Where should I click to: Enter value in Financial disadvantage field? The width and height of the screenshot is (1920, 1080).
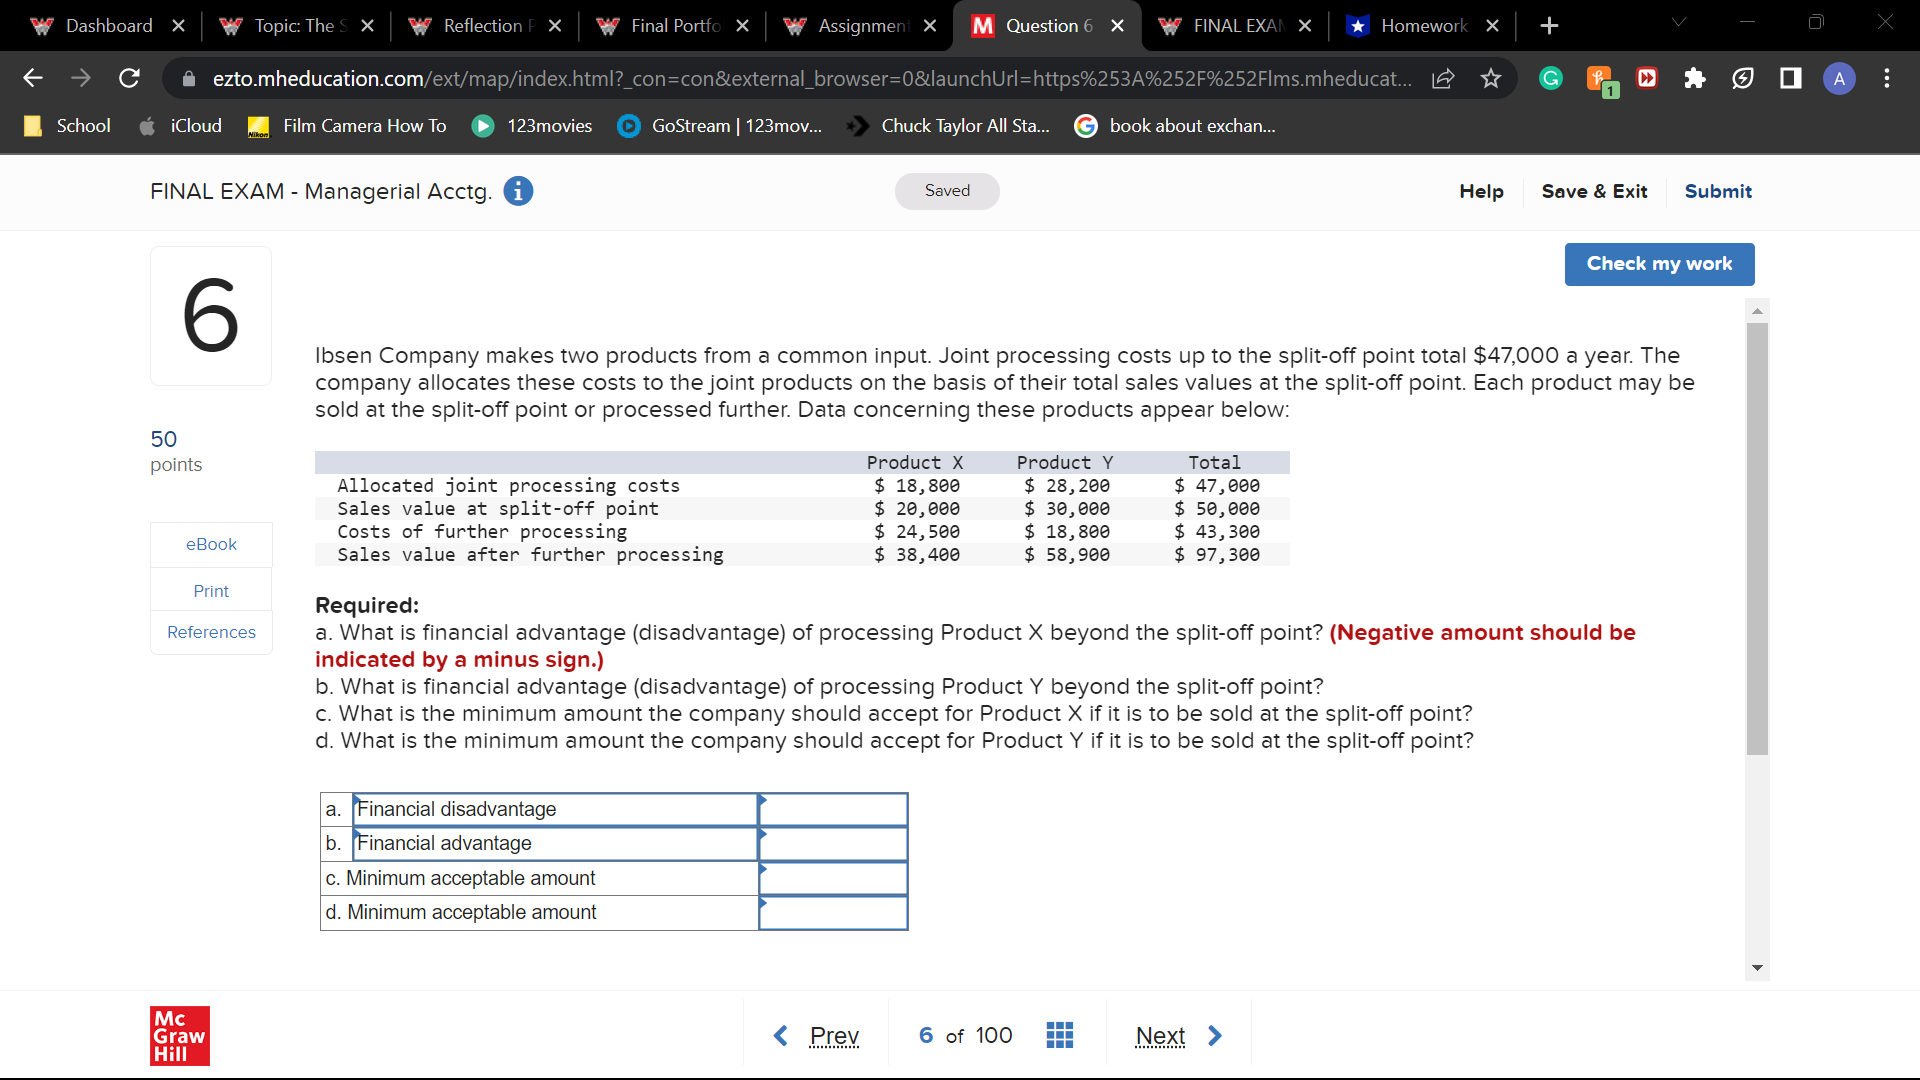[x=833, y=808]
